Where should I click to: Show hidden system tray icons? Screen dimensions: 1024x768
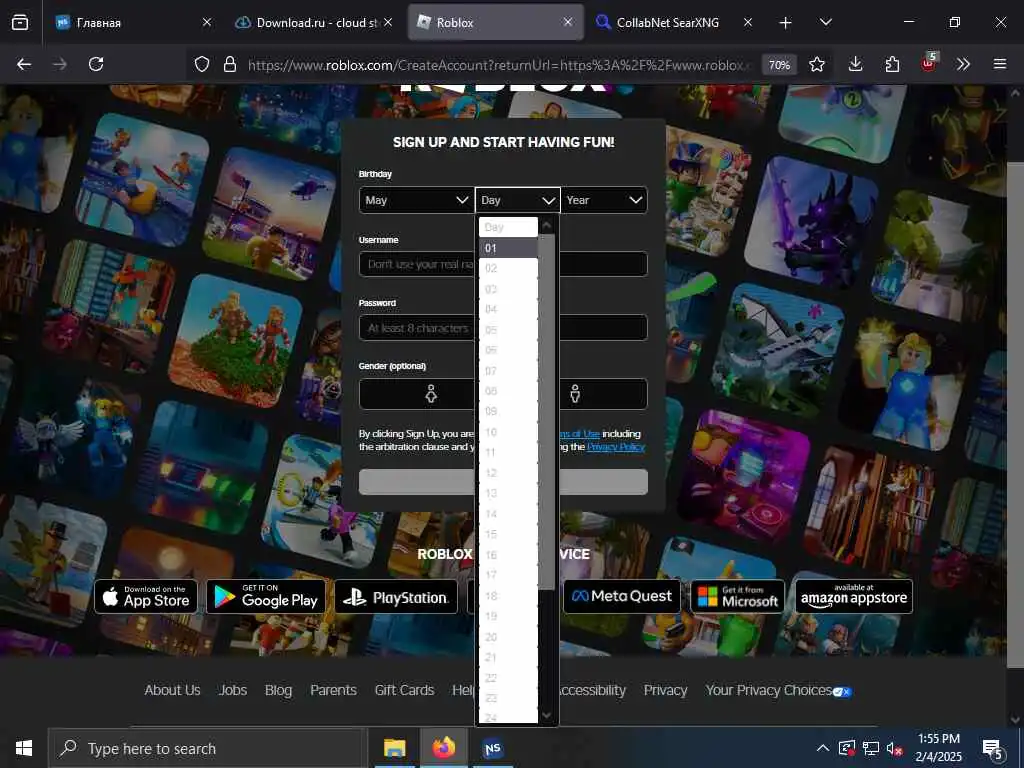(823, 748)
